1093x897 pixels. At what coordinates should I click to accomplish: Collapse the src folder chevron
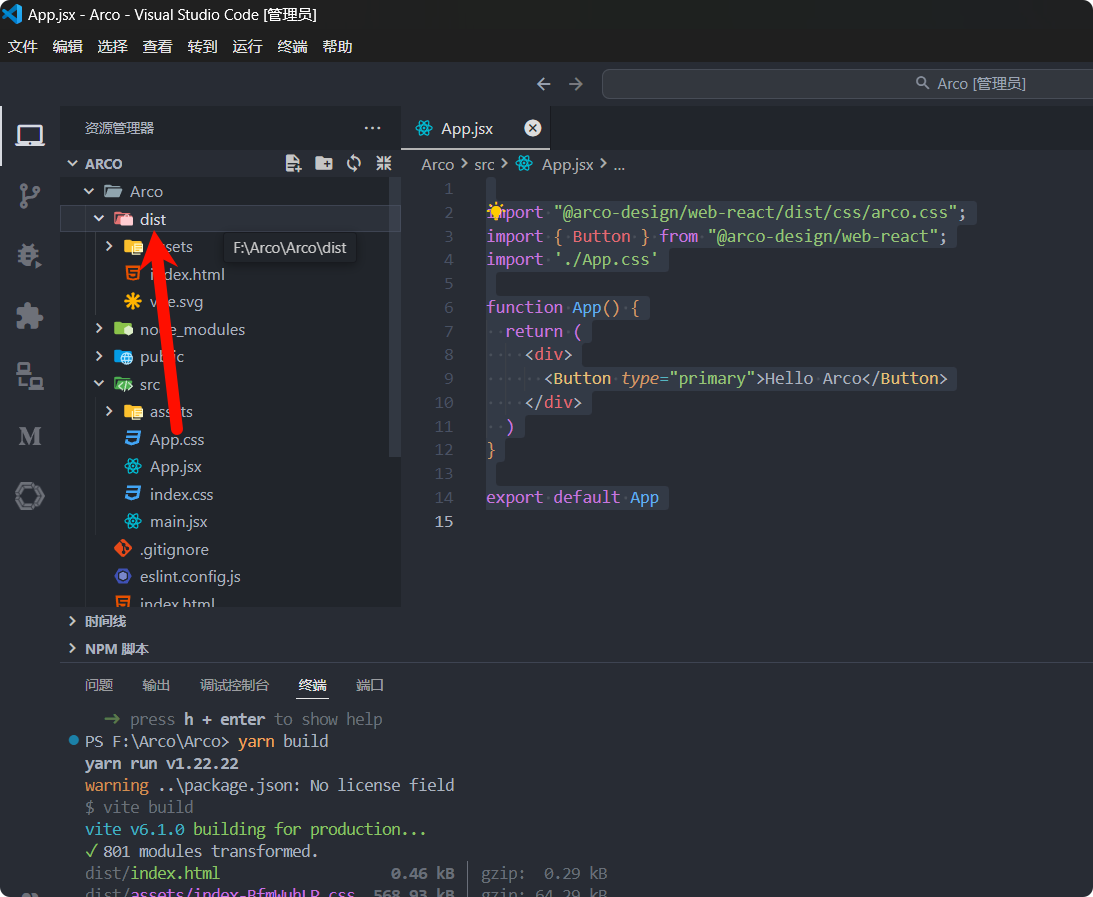(99, 384)
